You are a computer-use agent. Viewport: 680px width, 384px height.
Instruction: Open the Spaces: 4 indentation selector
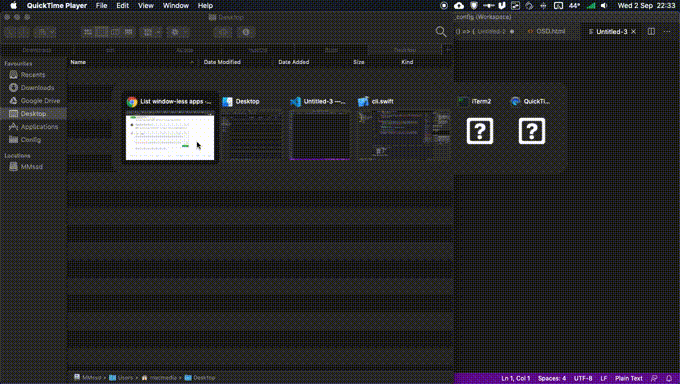pos(552,378)
